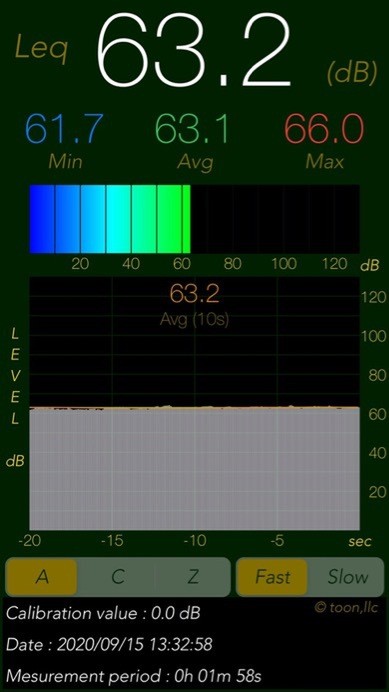Switch to Z frequency weighting
Image resolution: width=389 pixels, height=692 pixels.
[193, 577]
